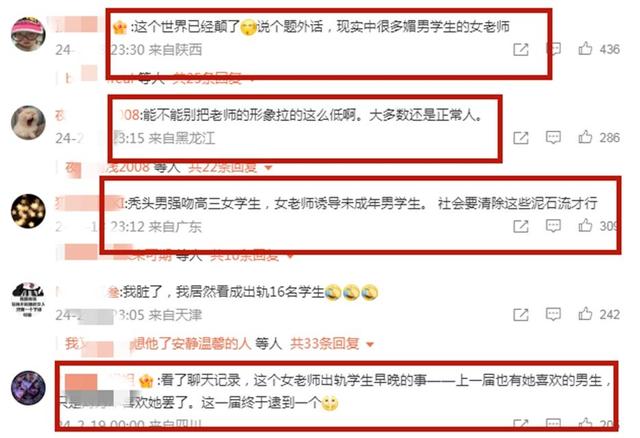The image size is (640, 438).
Task: Open the sparkling lights avatar profile
Action: point(28,211)
